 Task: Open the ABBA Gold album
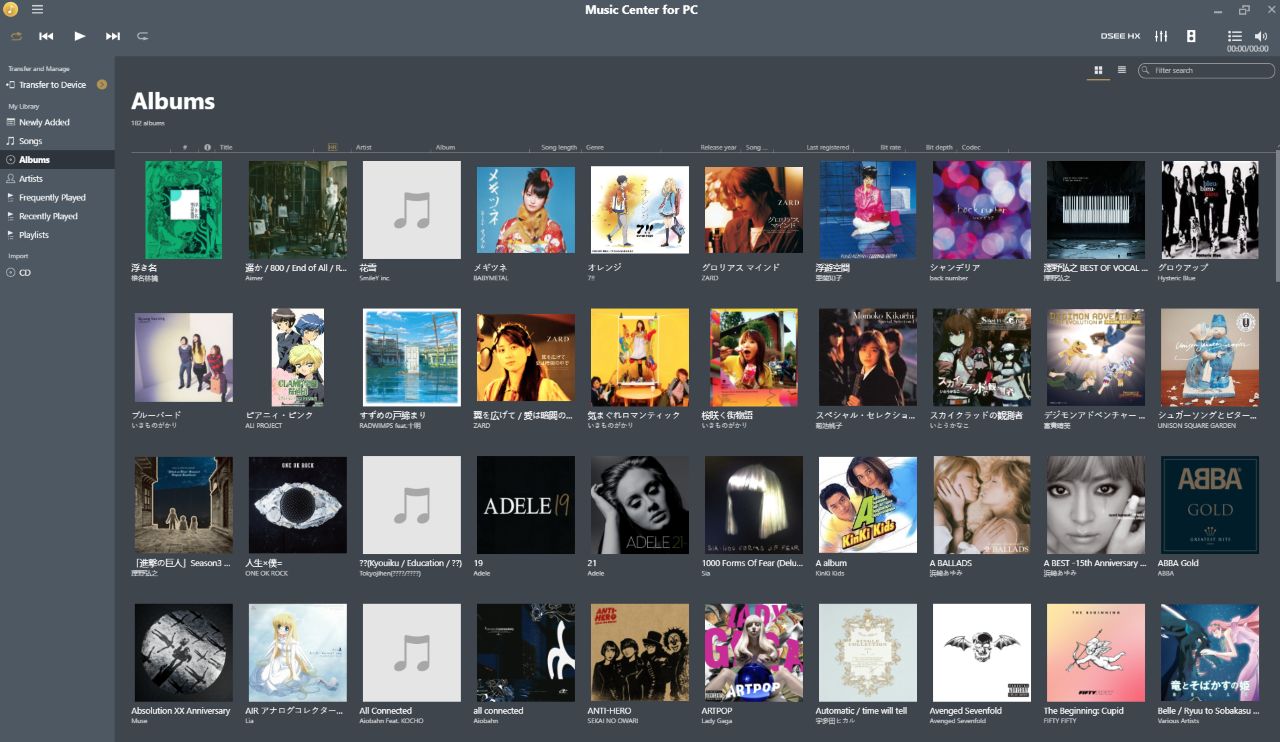point(1210,505)
